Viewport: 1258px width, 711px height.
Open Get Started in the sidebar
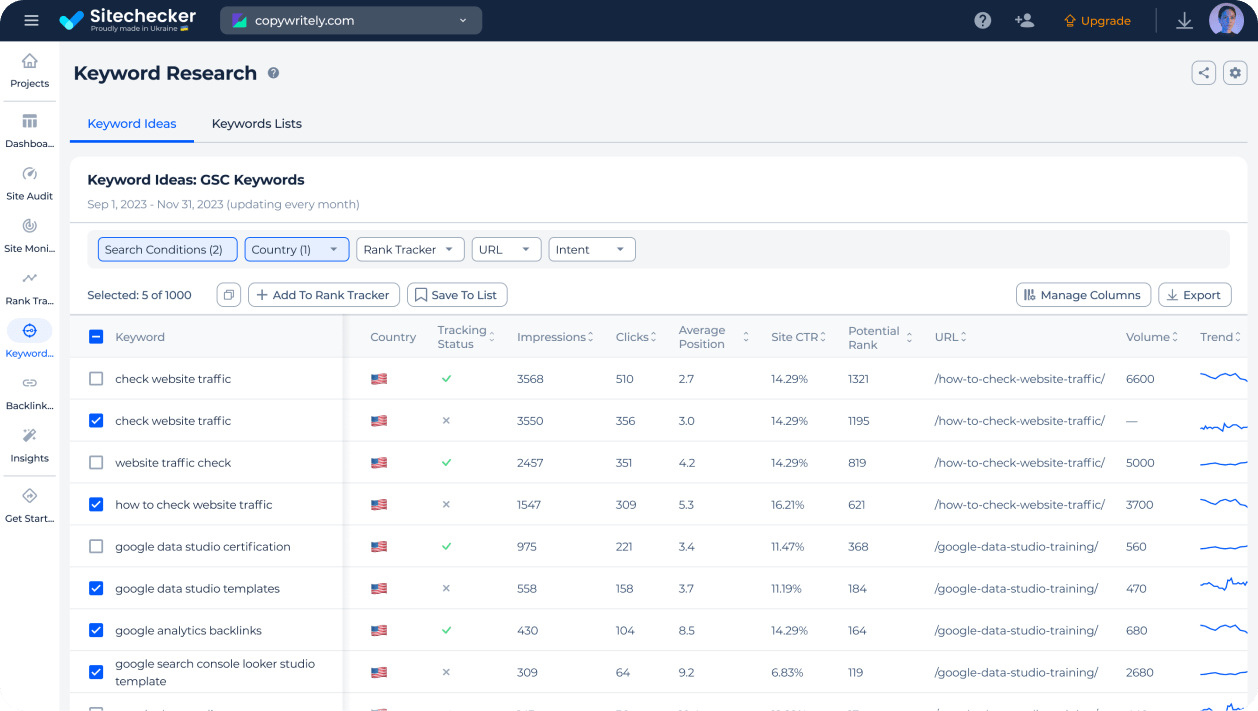(30, 506)
